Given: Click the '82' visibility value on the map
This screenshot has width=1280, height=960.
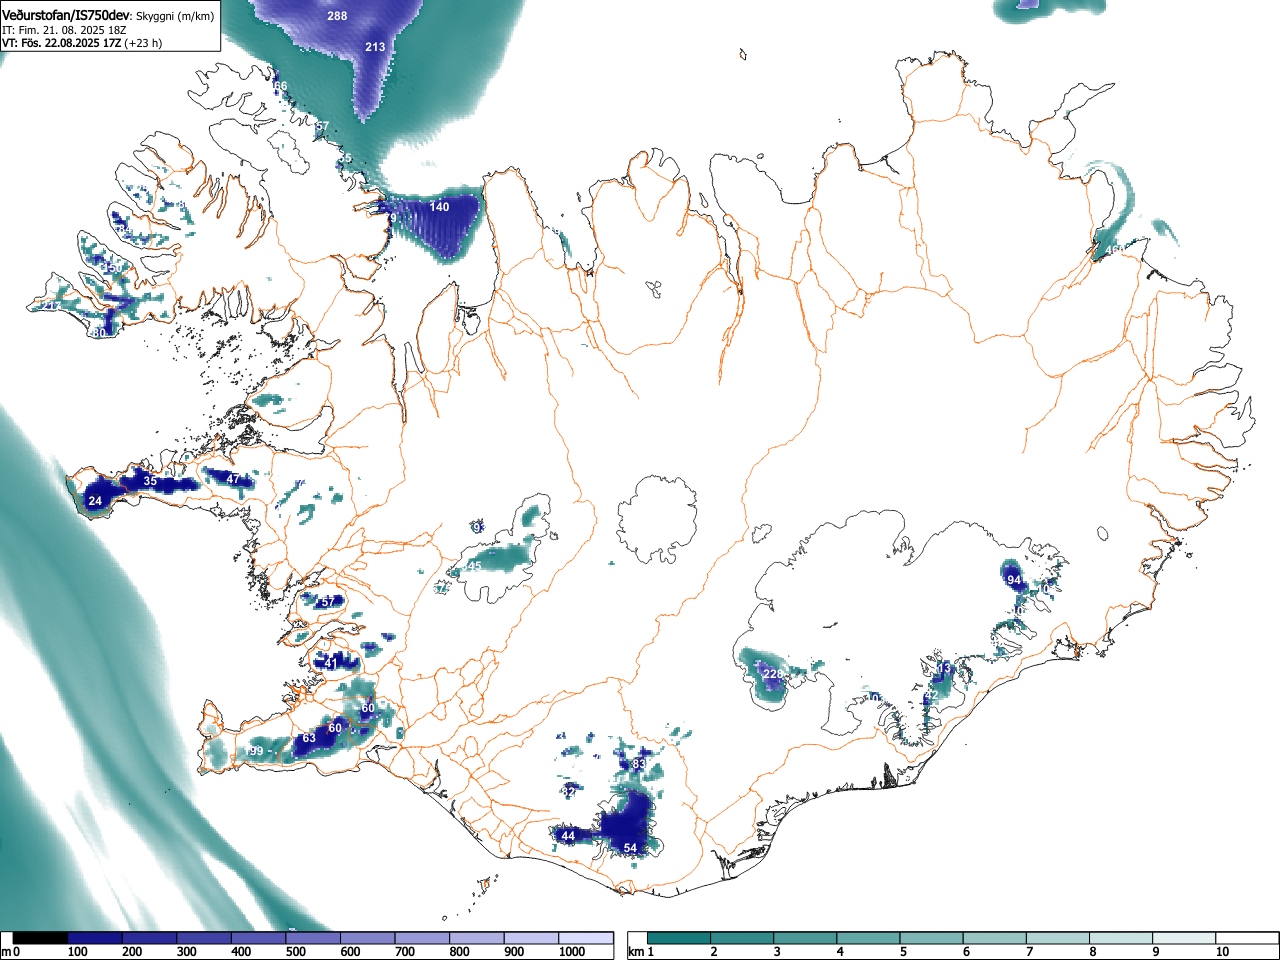Looking at the screenshot, I should (568, 791).
